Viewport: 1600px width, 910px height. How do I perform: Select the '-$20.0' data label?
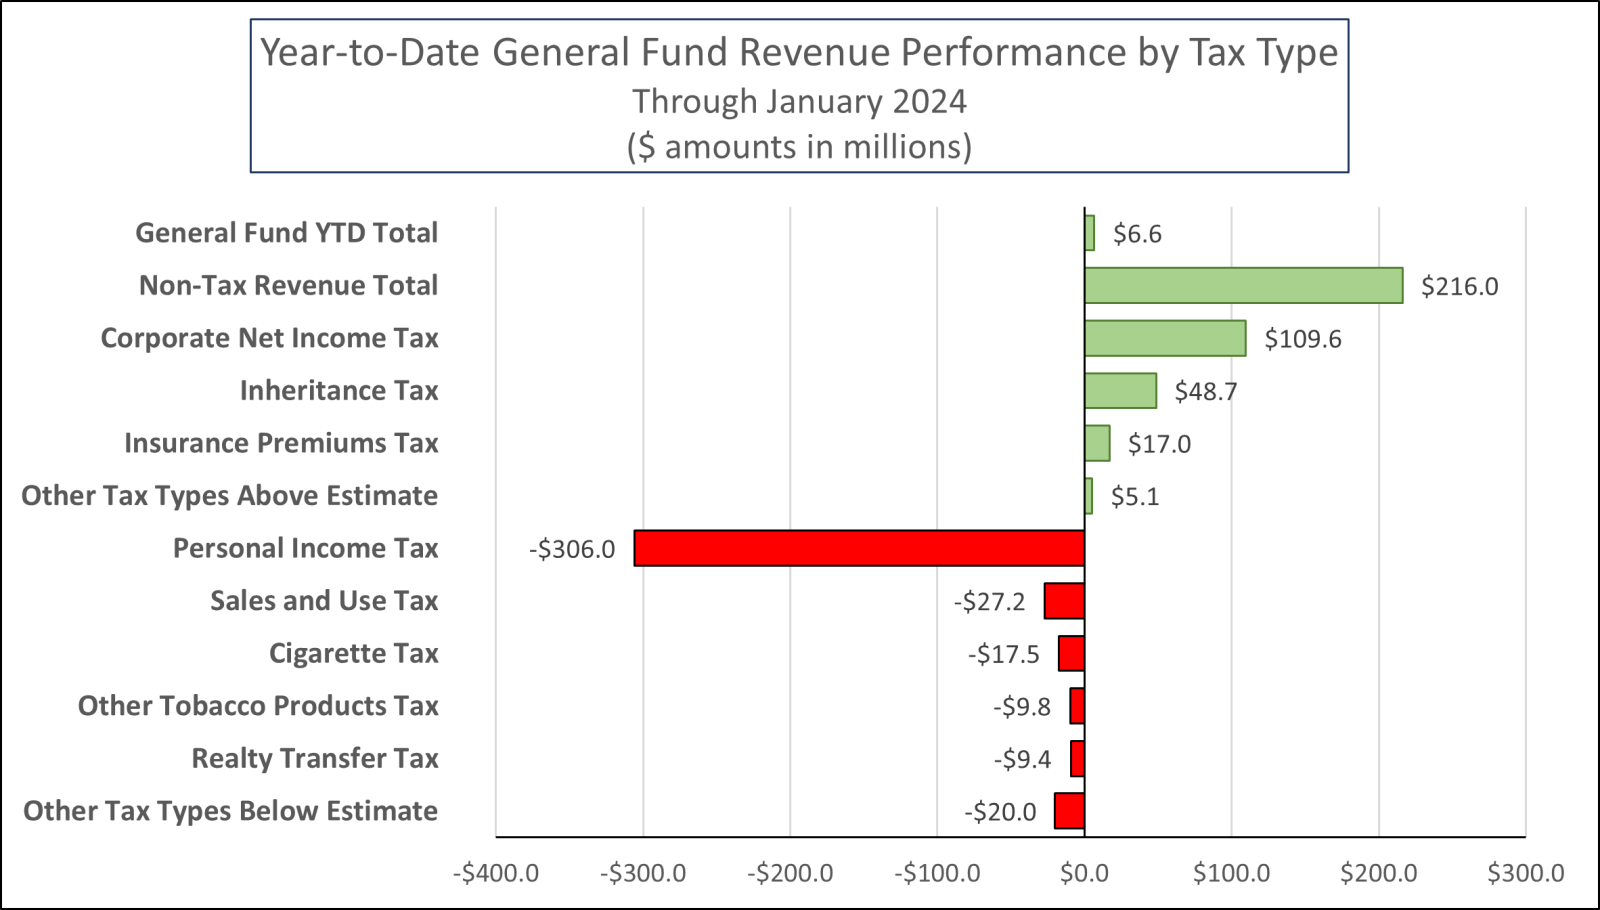(1000, 812)
